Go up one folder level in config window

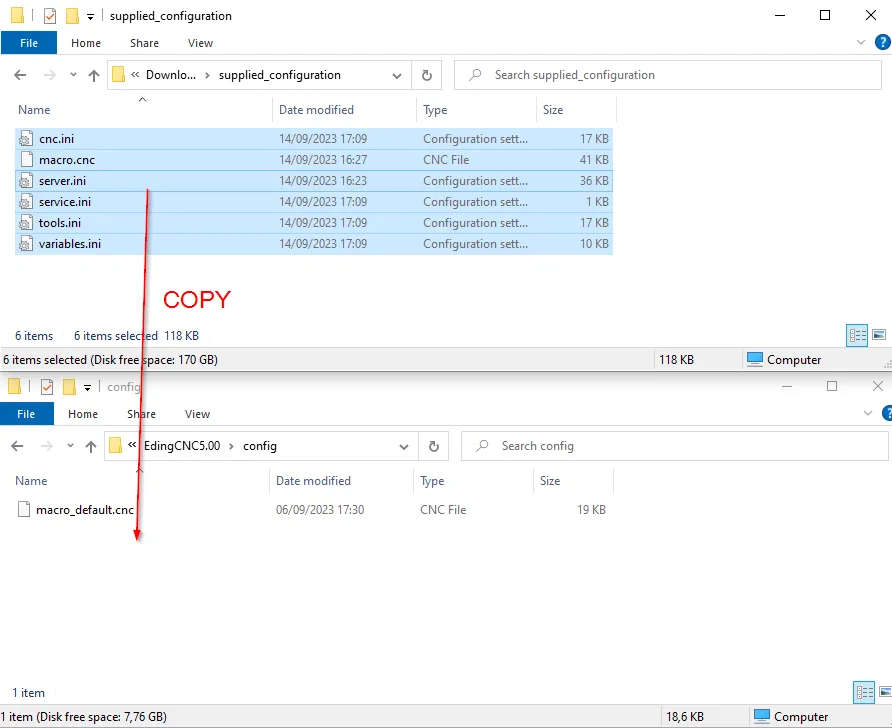[x=91, y=446]
